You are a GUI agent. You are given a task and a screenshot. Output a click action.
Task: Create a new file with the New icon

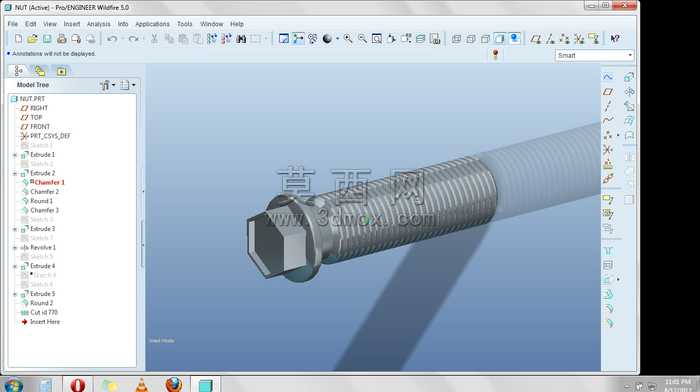click(18, 39)
